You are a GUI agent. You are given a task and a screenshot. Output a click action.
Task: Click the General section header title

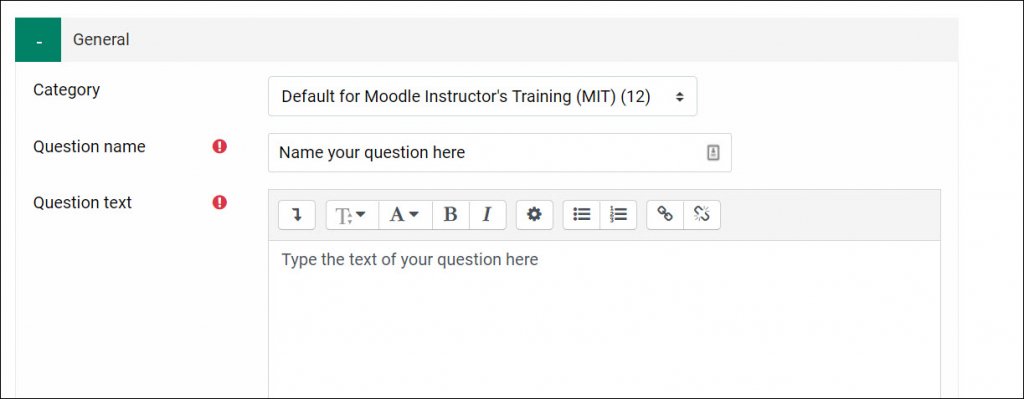[x=101, y=40]
